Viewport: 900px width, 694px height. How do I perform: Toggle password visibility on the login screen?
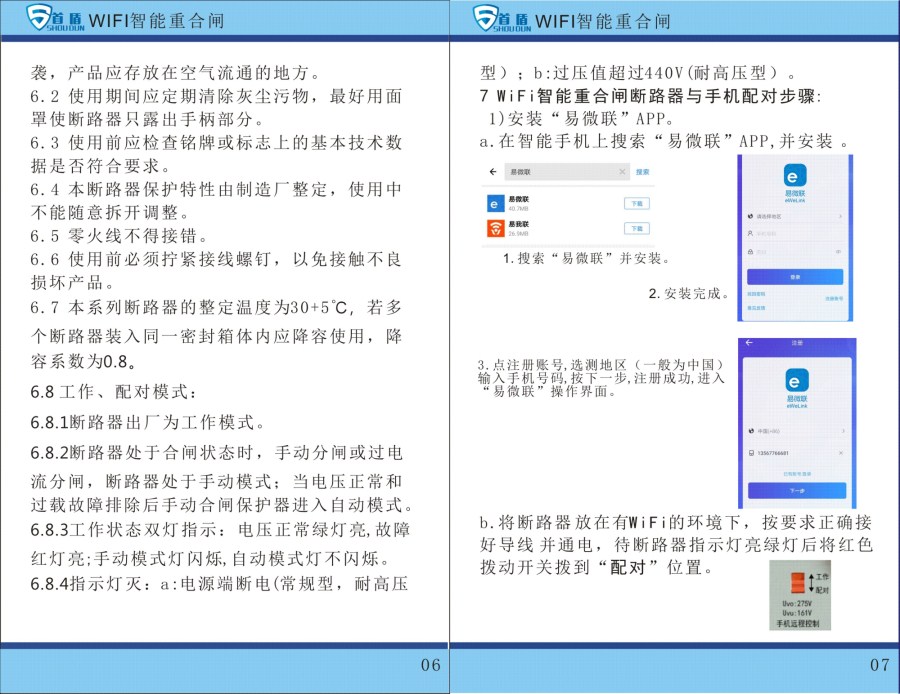tap(839, 251)
